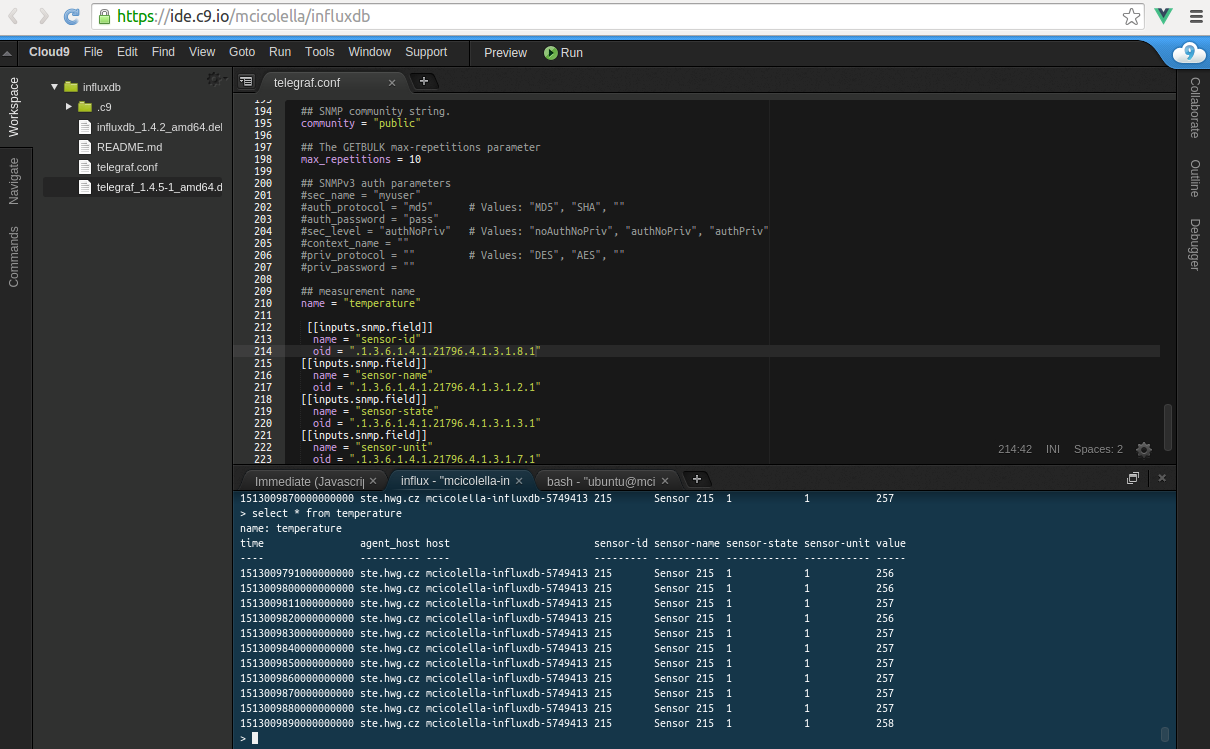Click the green Run button icon
The image size is (1210, 749).
[551, 53]
